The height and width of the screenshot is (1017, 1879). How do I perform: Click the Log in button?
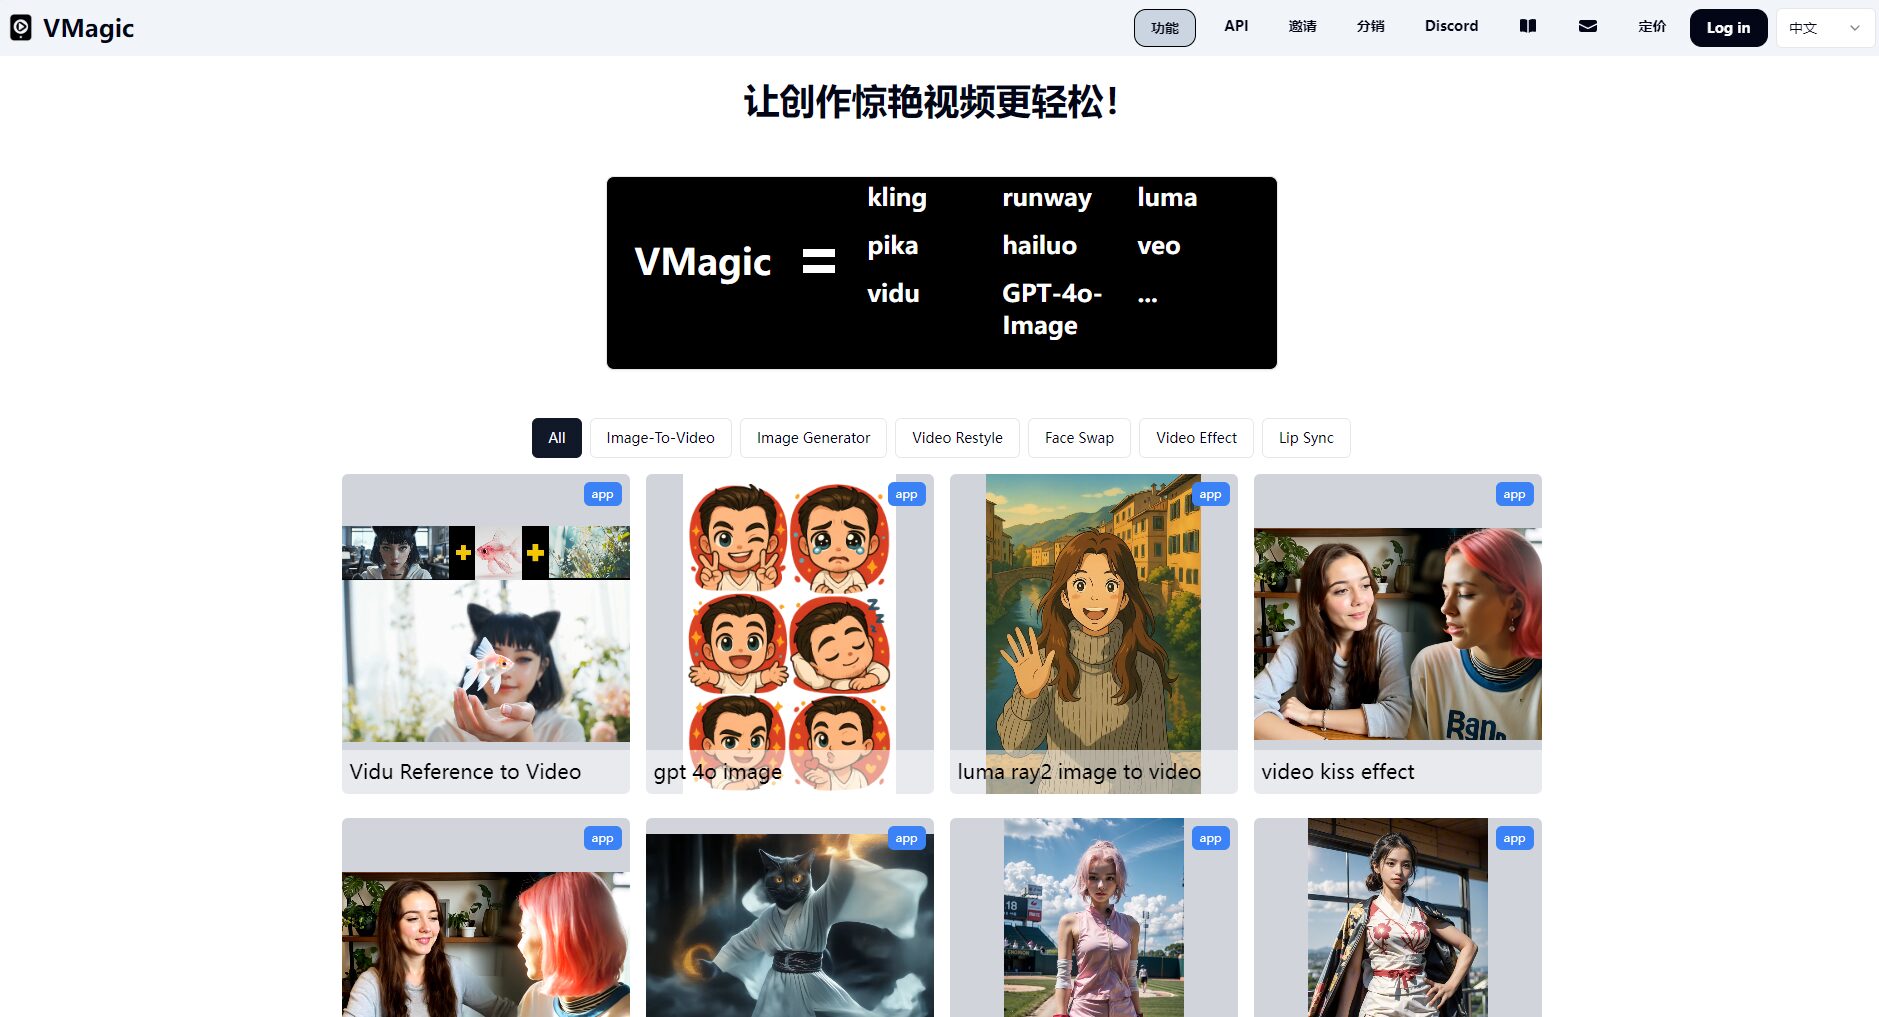pyautogui.click(x=1728, y=28)
